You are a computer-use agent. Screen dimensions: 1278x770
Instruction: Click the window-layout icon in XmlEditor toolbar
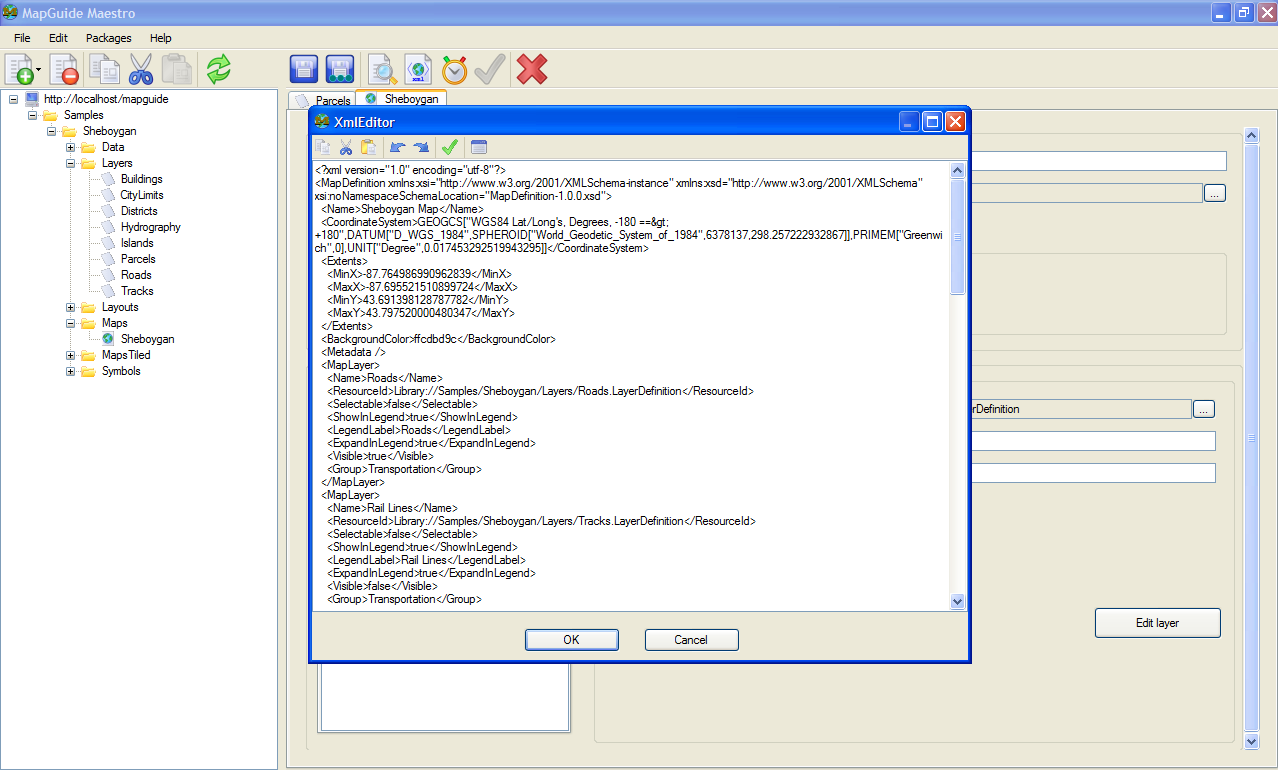coord(479,147)
